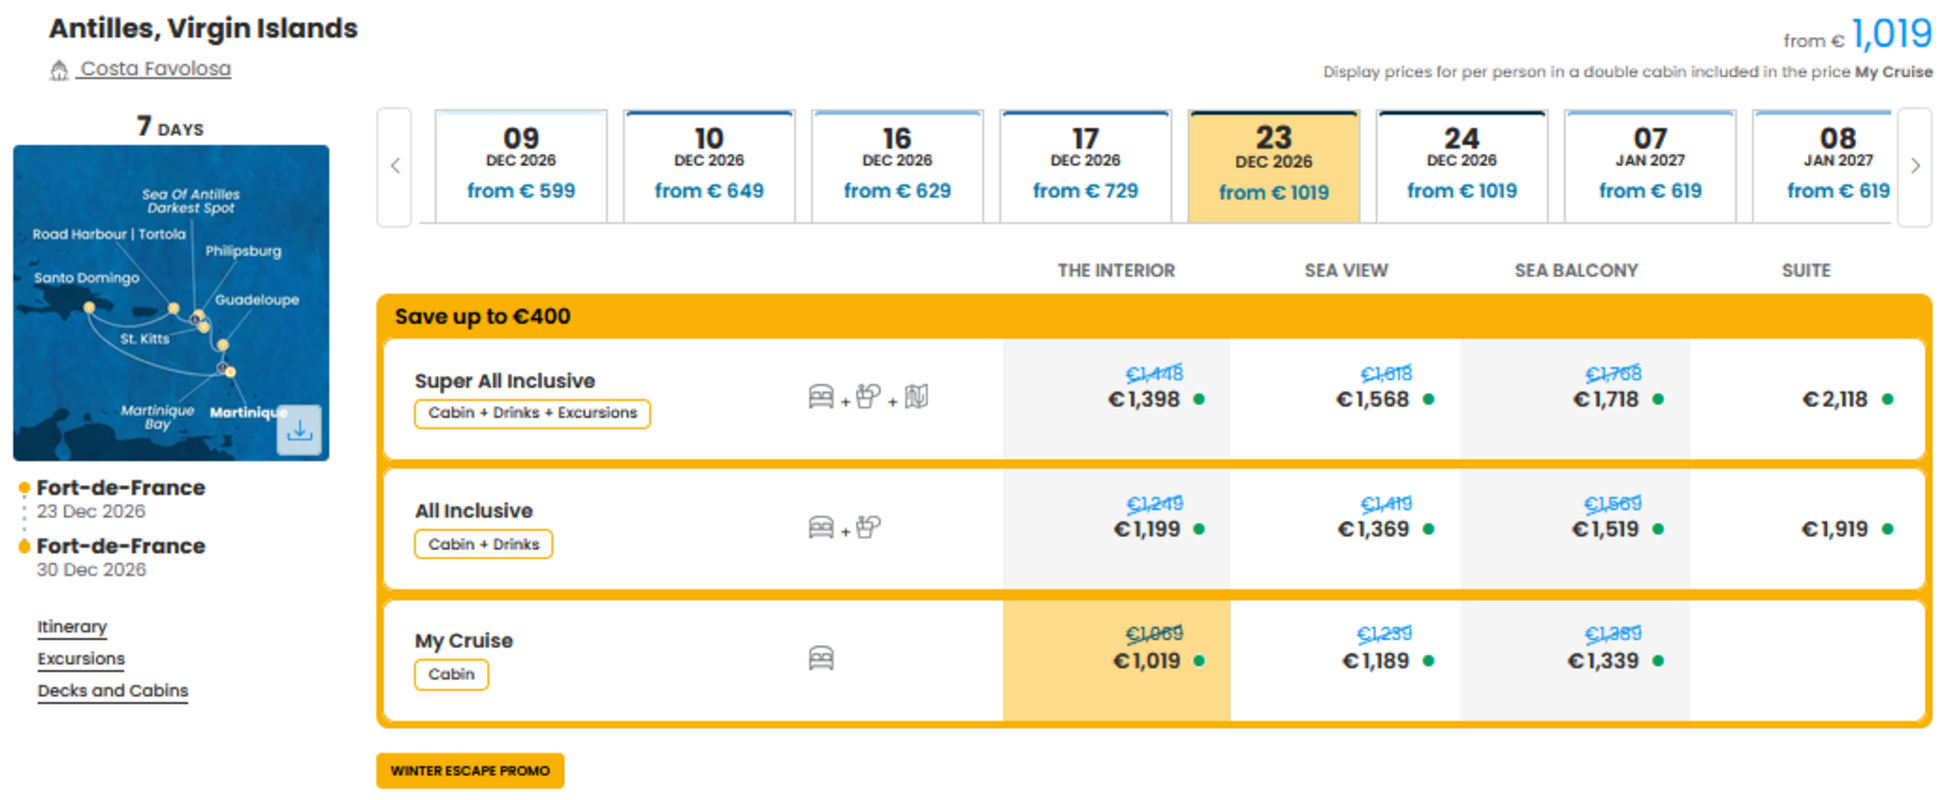
Task: Click the excursions map icon in Super All Inclusive row
Action: click(x=916, y=397)
